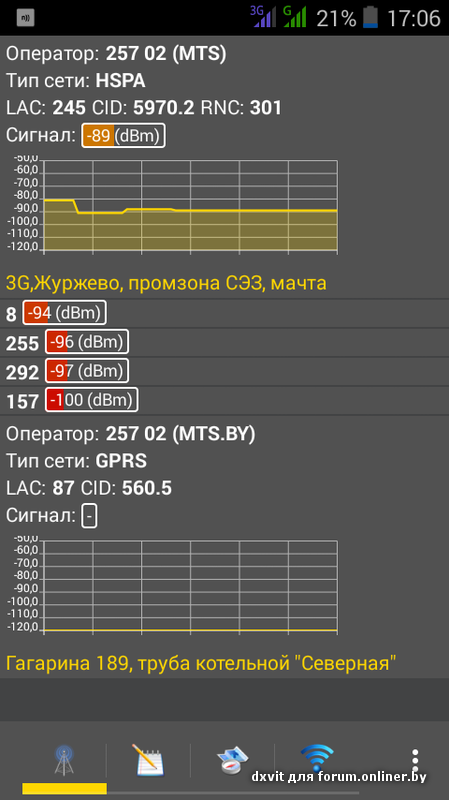
Task: Tap the RNC 301 value
Action: (x=265, y=108)
